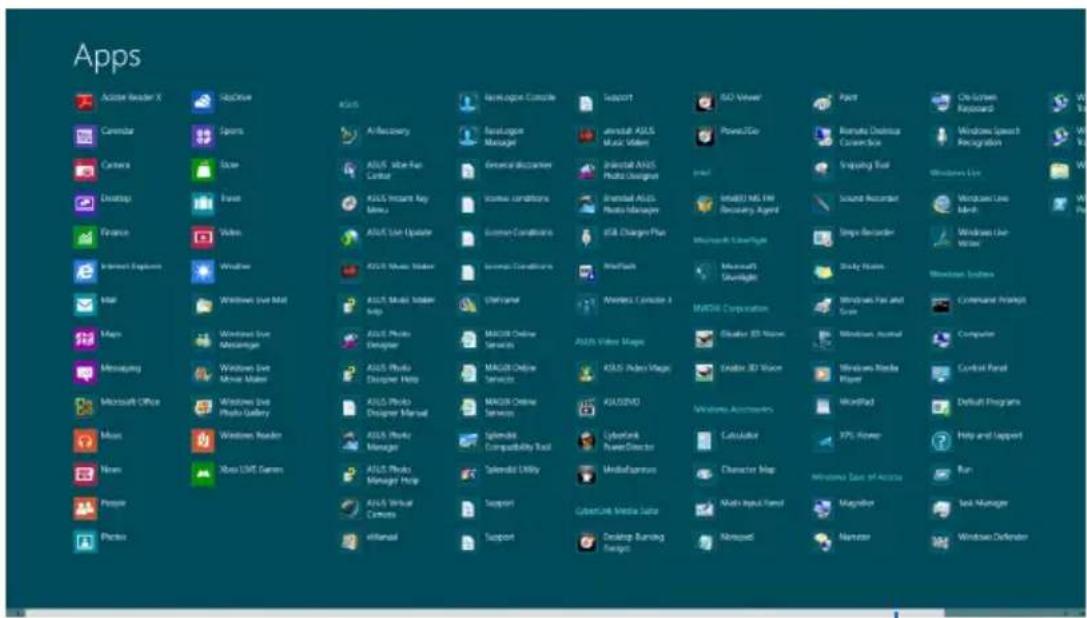This screenshot has width=1087, height=618.
Task: Launch the Sports app
Action: [218, 135]
